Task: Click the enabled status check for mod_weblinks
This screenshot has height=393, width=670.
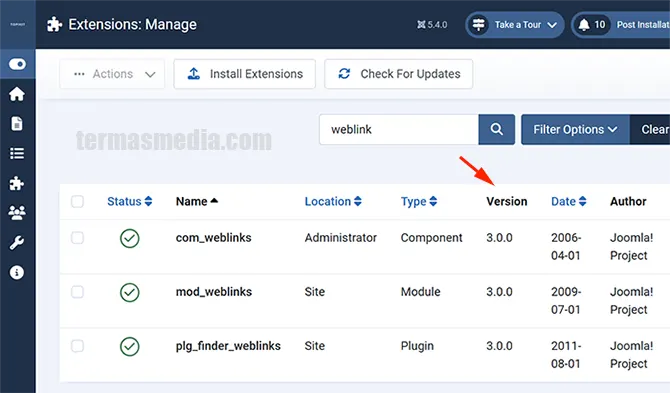Action: pos(129,293)
